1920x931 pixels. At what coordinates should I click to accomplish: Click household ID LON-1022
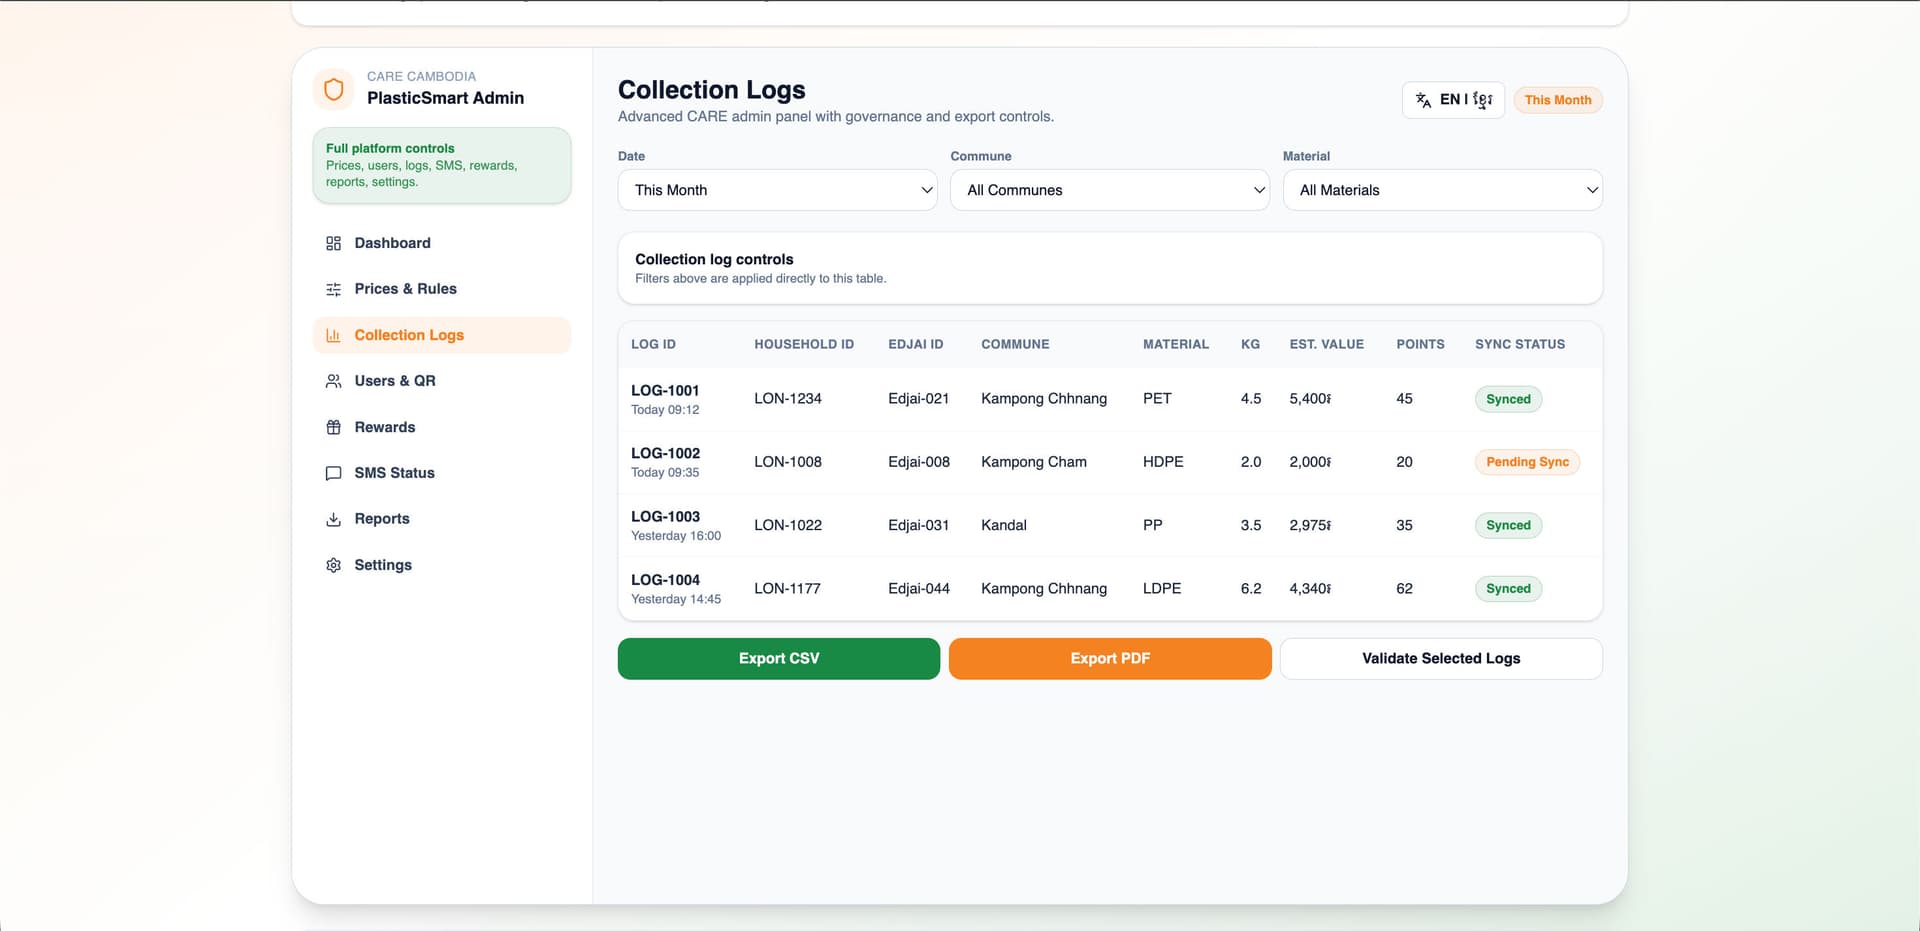[788, 525]
